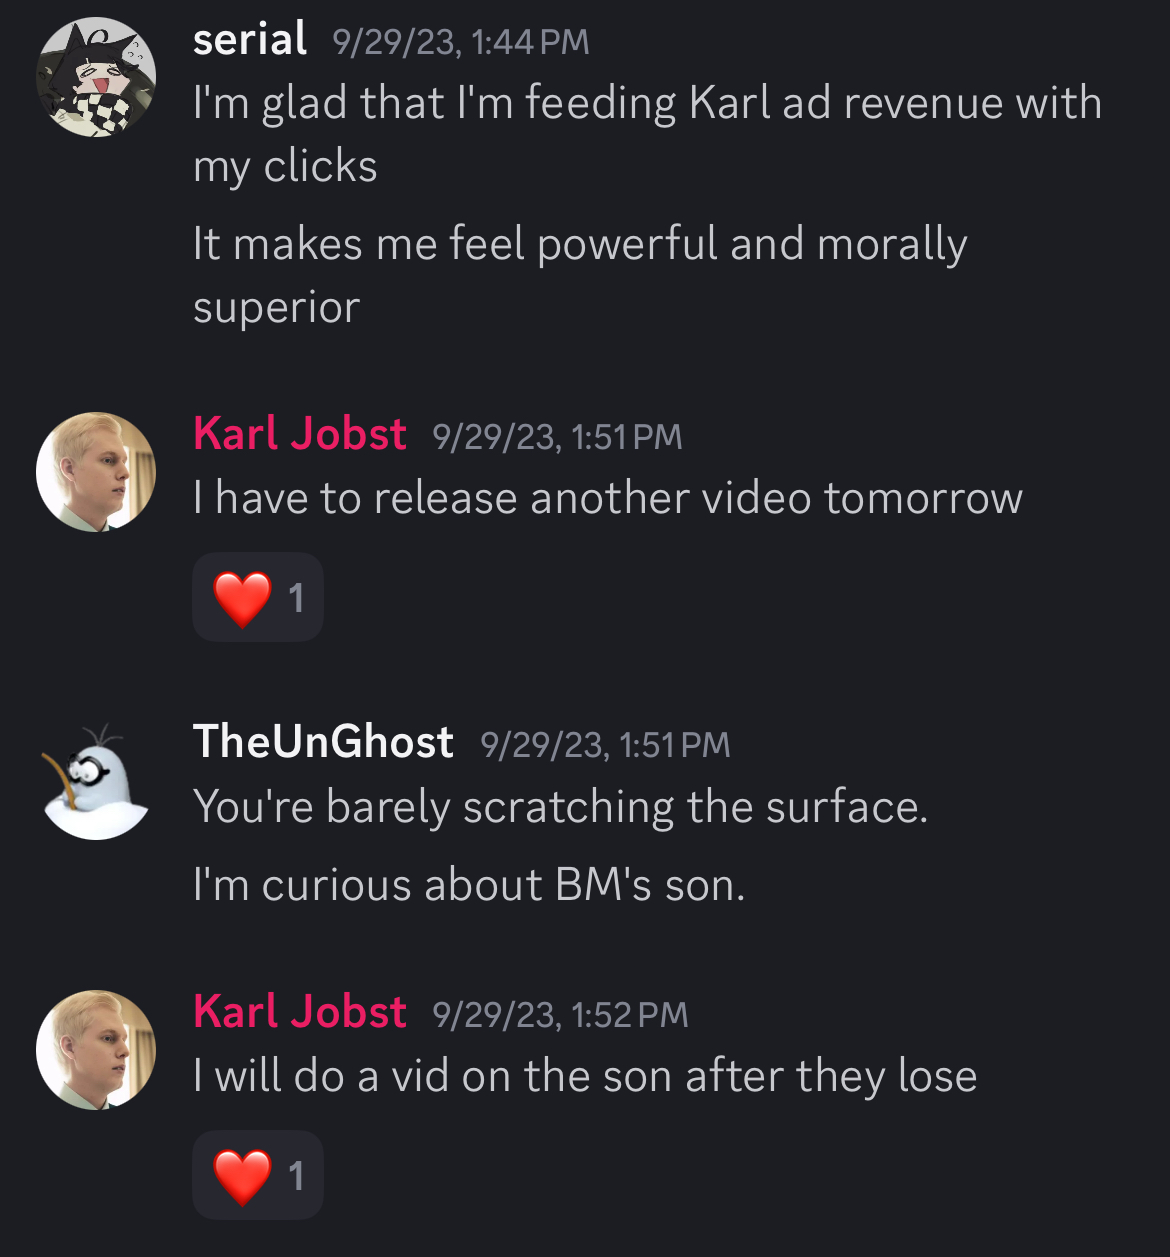Screen dimensions: 1170x1257
Task: Select the "You're barely scratching the surface" message
Action: coord(560,807)
